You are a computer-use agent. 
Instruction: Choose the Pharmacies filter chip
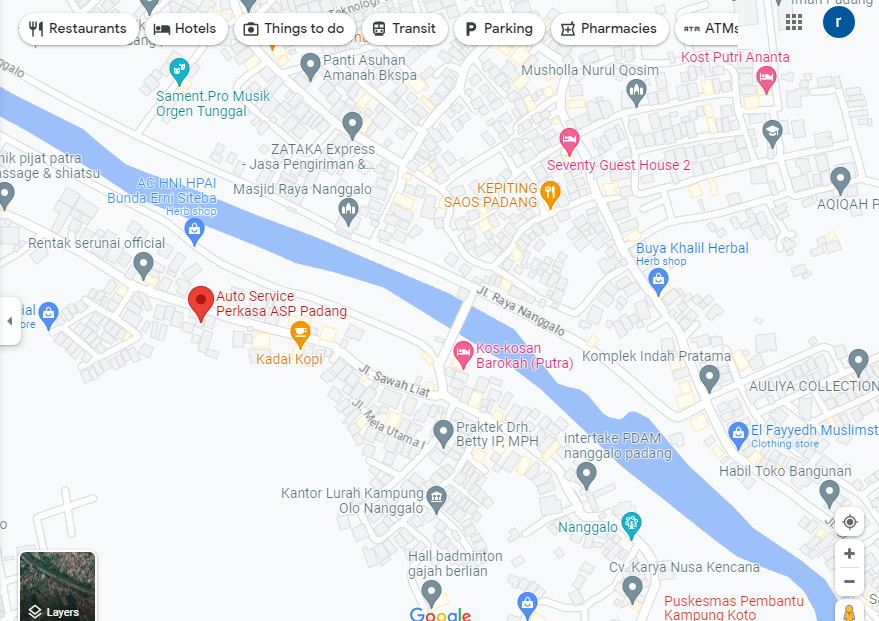(x=609, y=29)
